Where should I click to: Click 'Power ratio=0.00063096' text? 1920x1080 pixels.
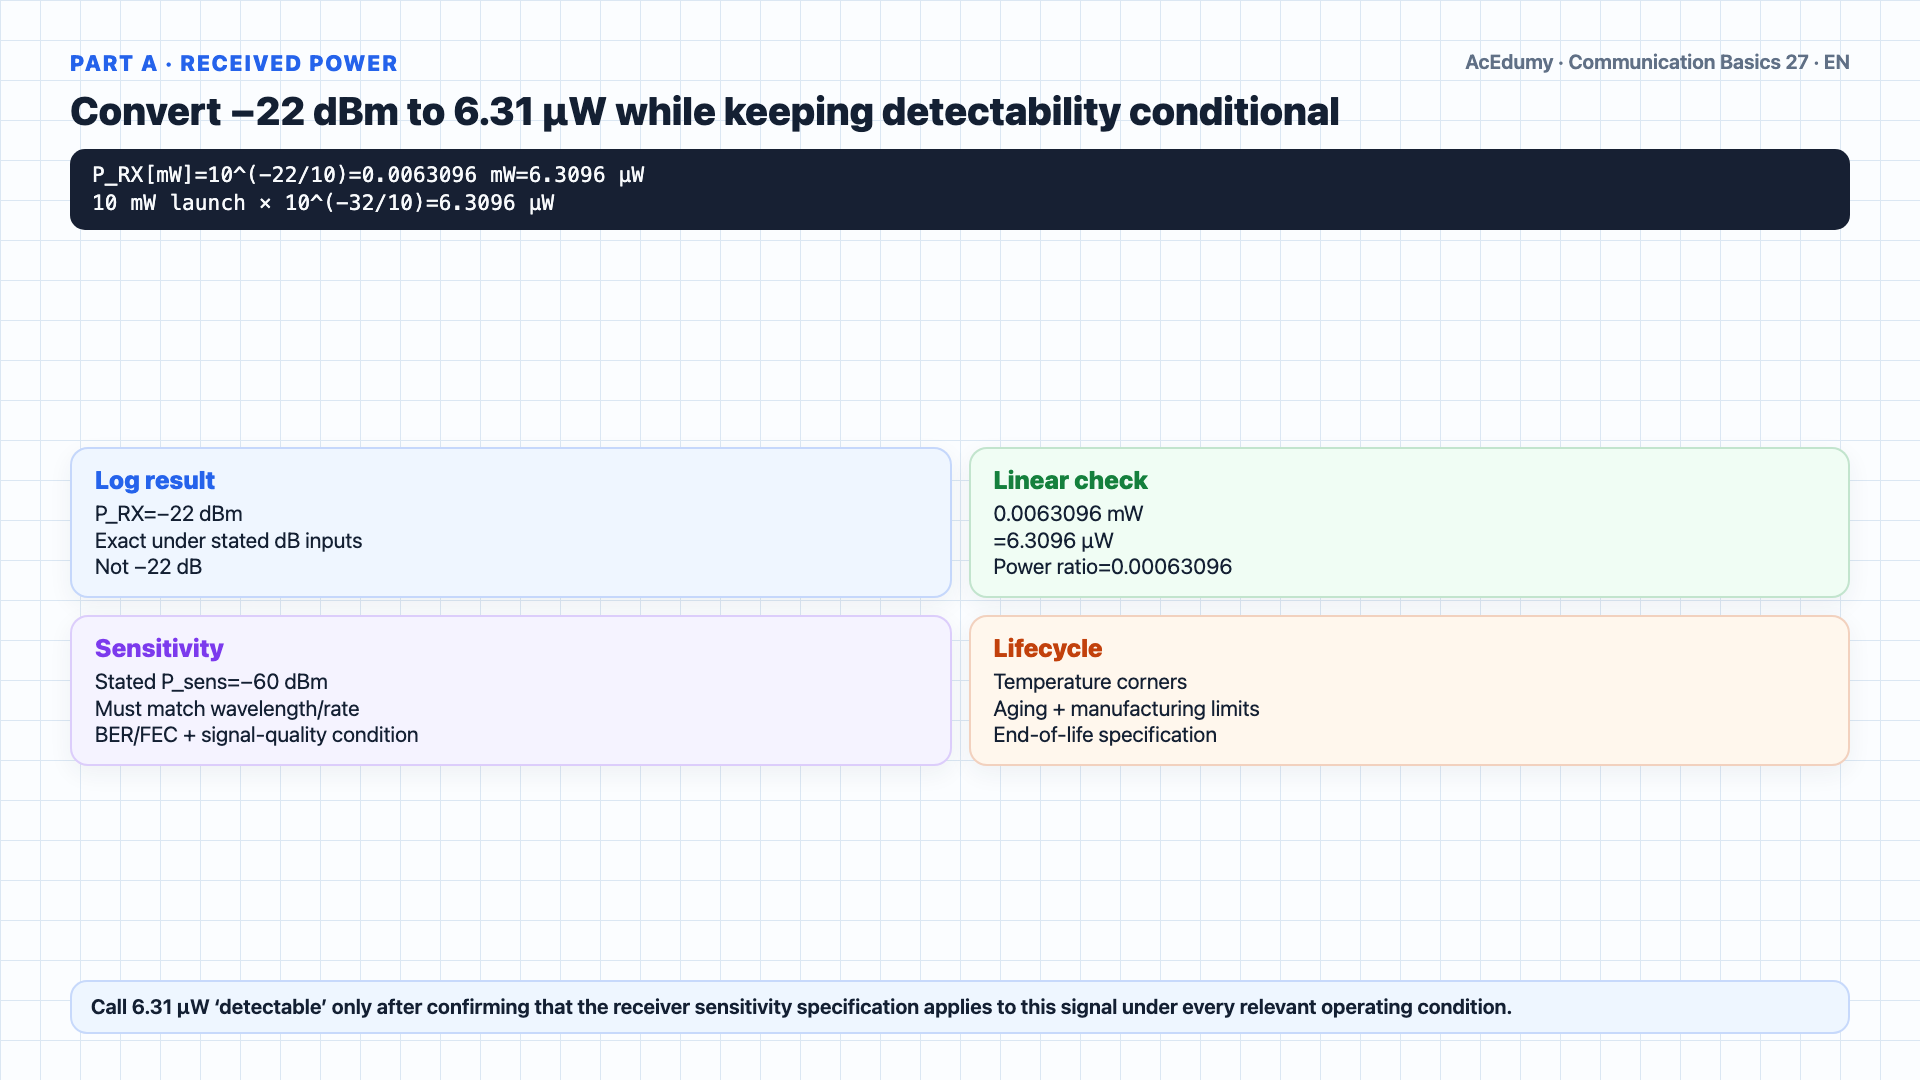[1112, 566]
